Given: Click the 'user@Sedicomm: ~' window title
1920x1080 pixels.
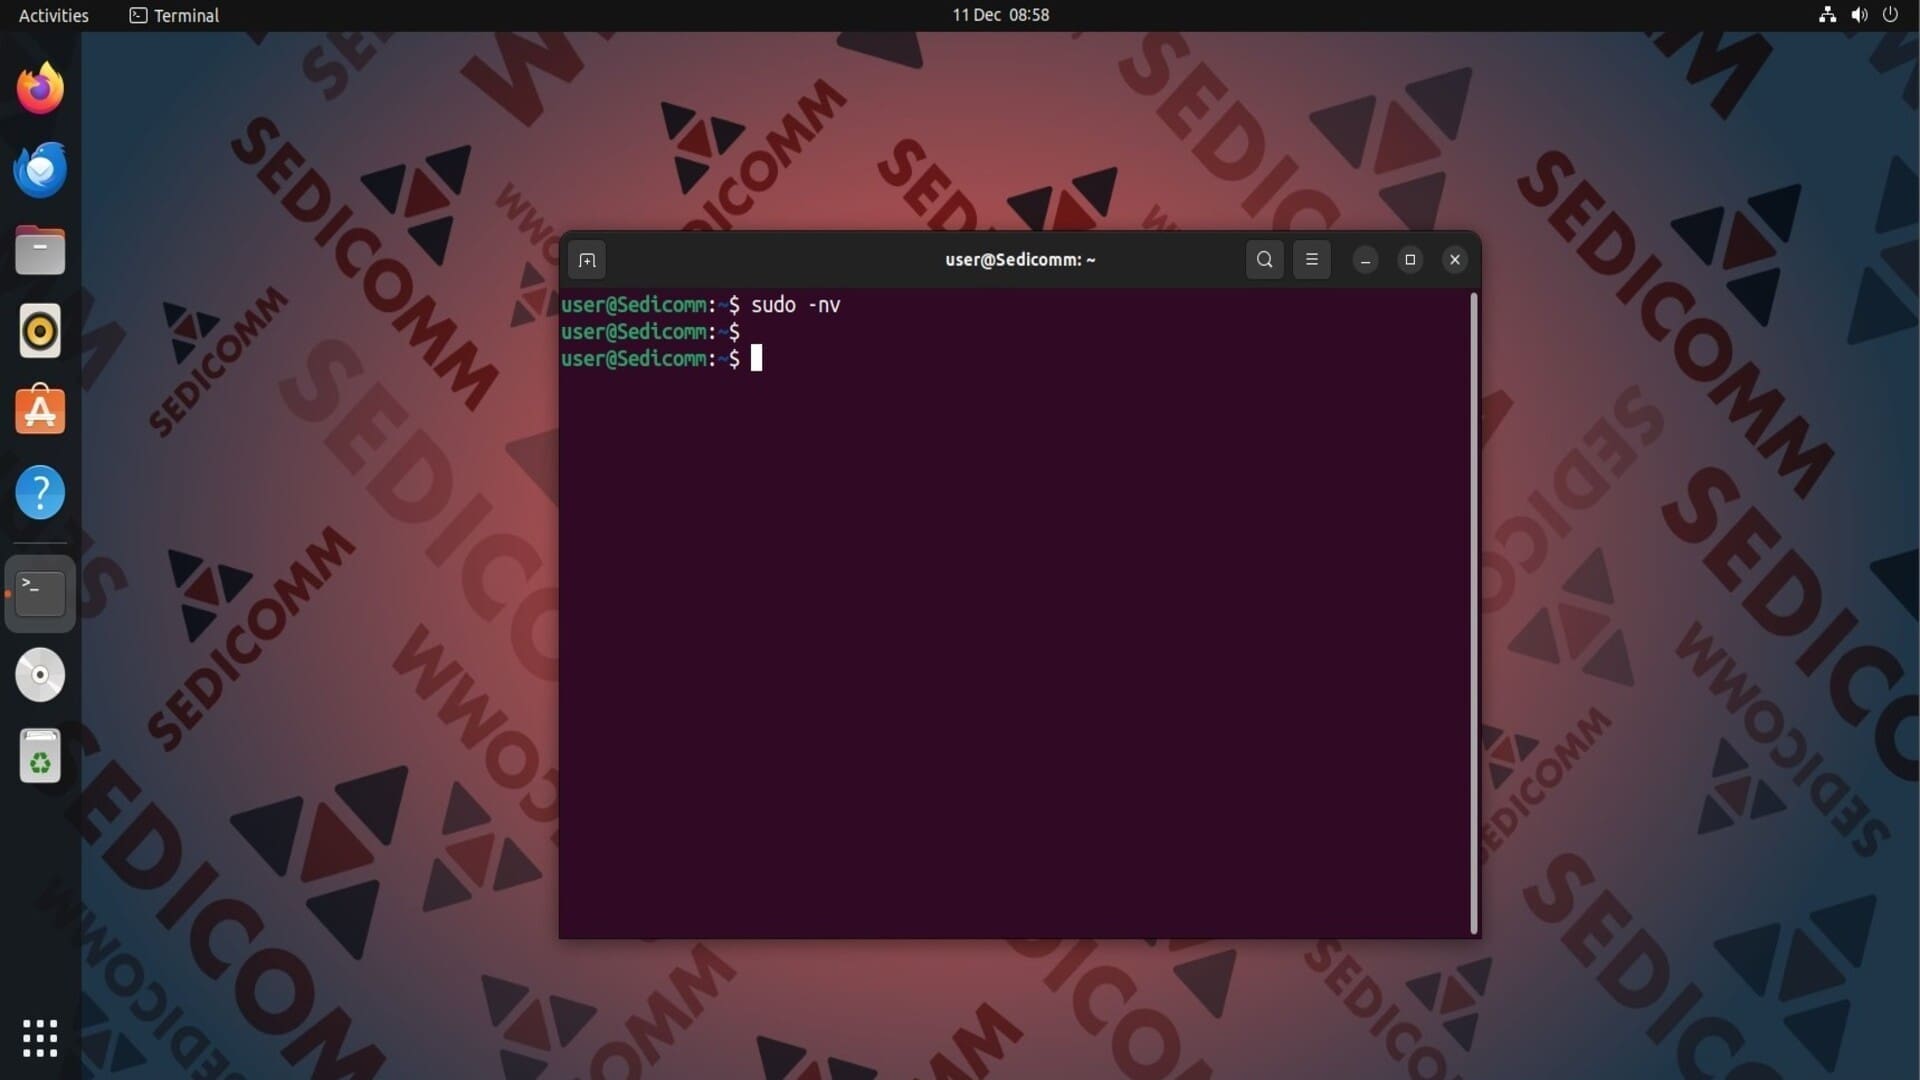Looking at the screenshot, I should (1020, 260).
